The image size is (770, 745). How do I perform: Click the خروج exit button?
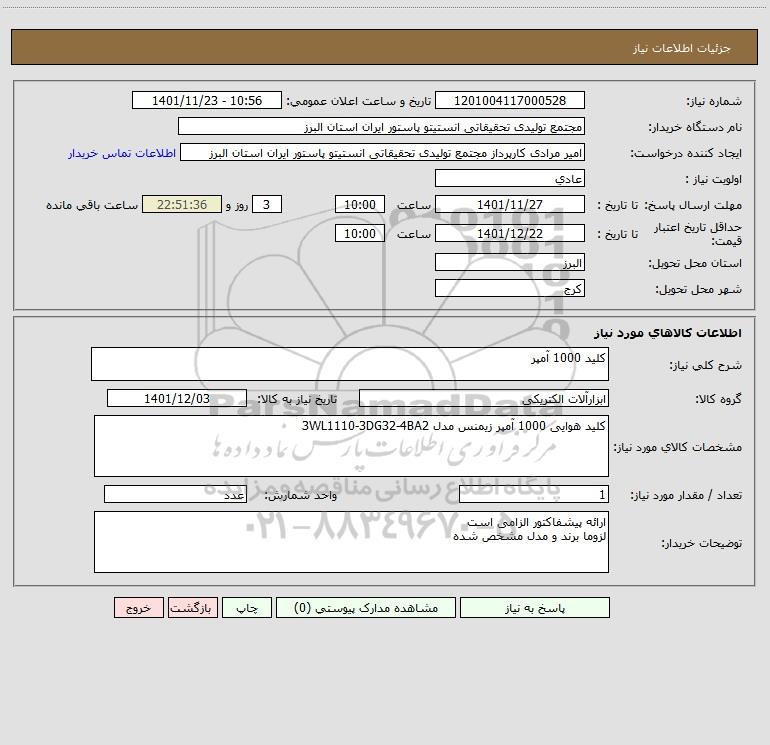coord(138,607)
